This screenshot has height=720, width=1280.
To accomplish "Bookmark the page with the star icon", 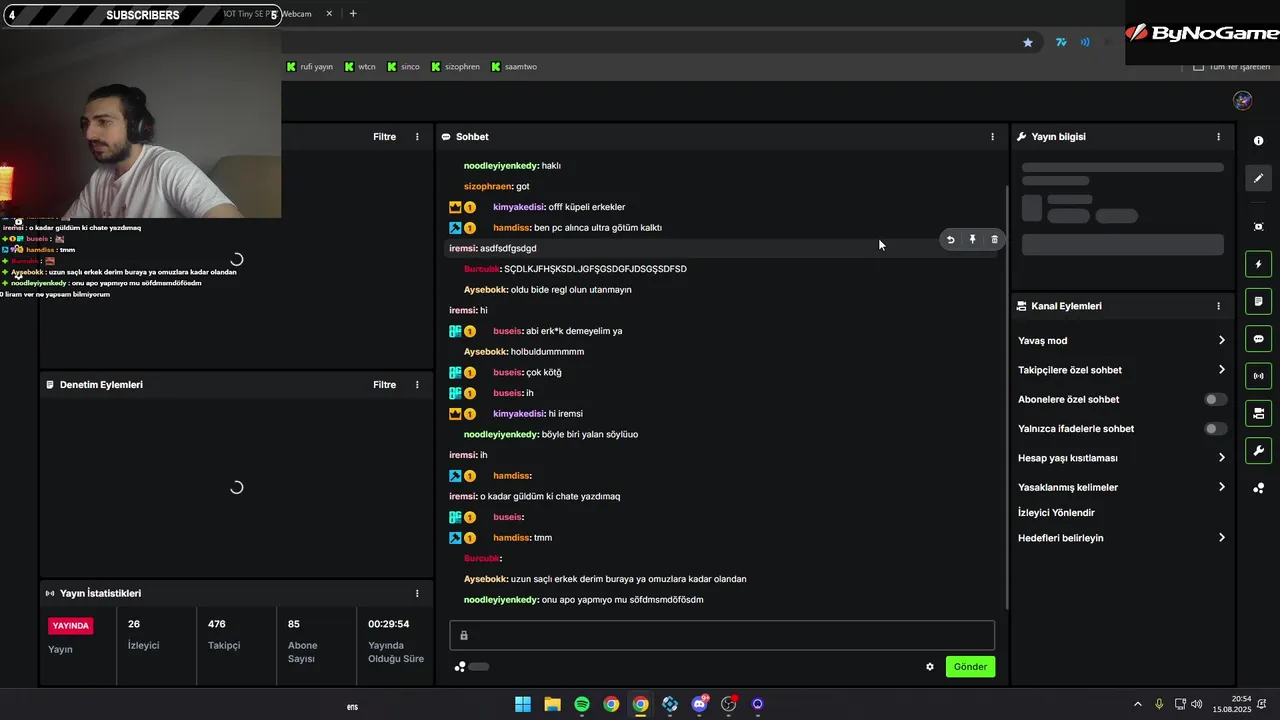I will (x=1027, y=42).
